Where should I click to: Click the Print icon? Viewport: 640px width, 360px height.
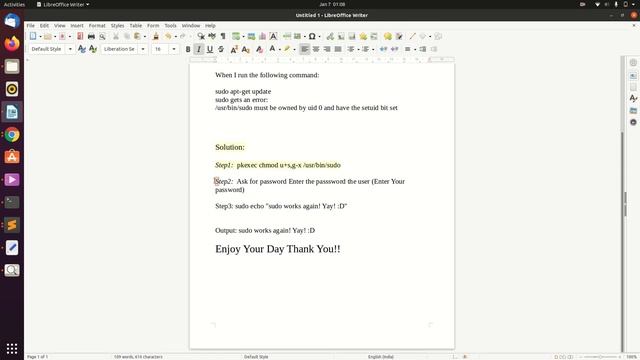91,36
